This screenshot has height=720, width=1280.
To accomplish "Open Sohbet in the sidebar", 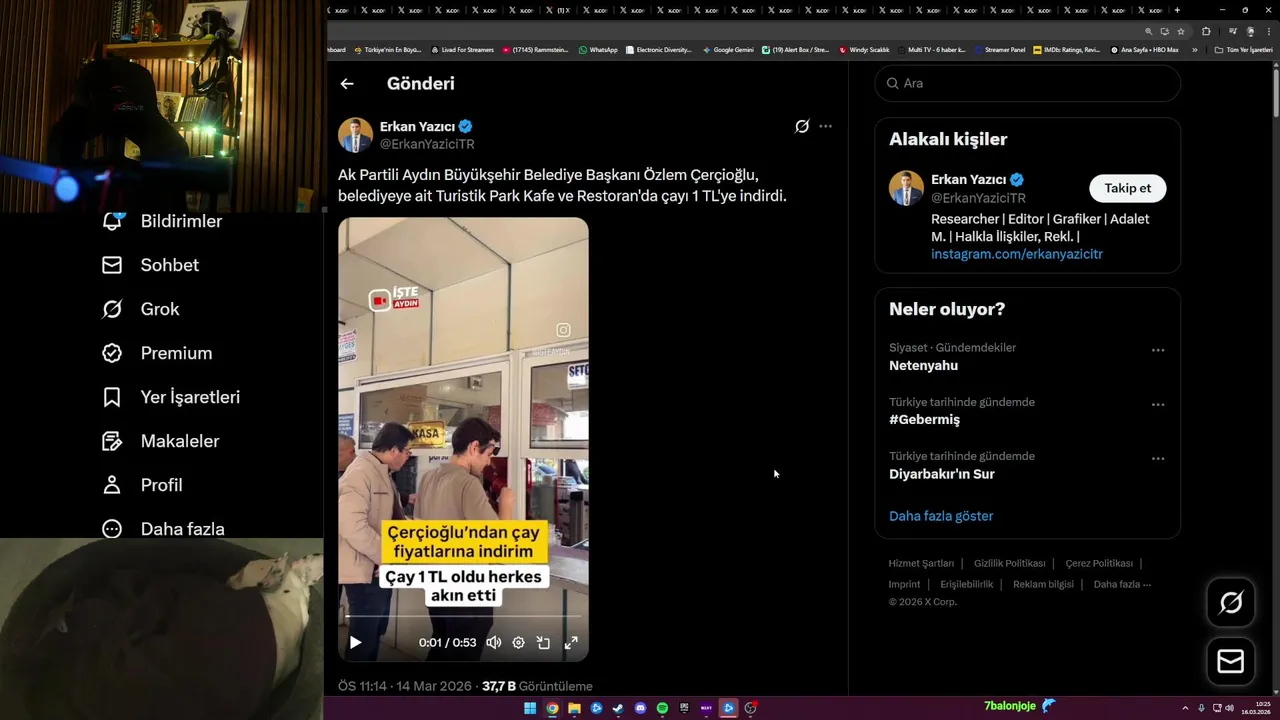I will pyautogui.click(x=150, y=265).
